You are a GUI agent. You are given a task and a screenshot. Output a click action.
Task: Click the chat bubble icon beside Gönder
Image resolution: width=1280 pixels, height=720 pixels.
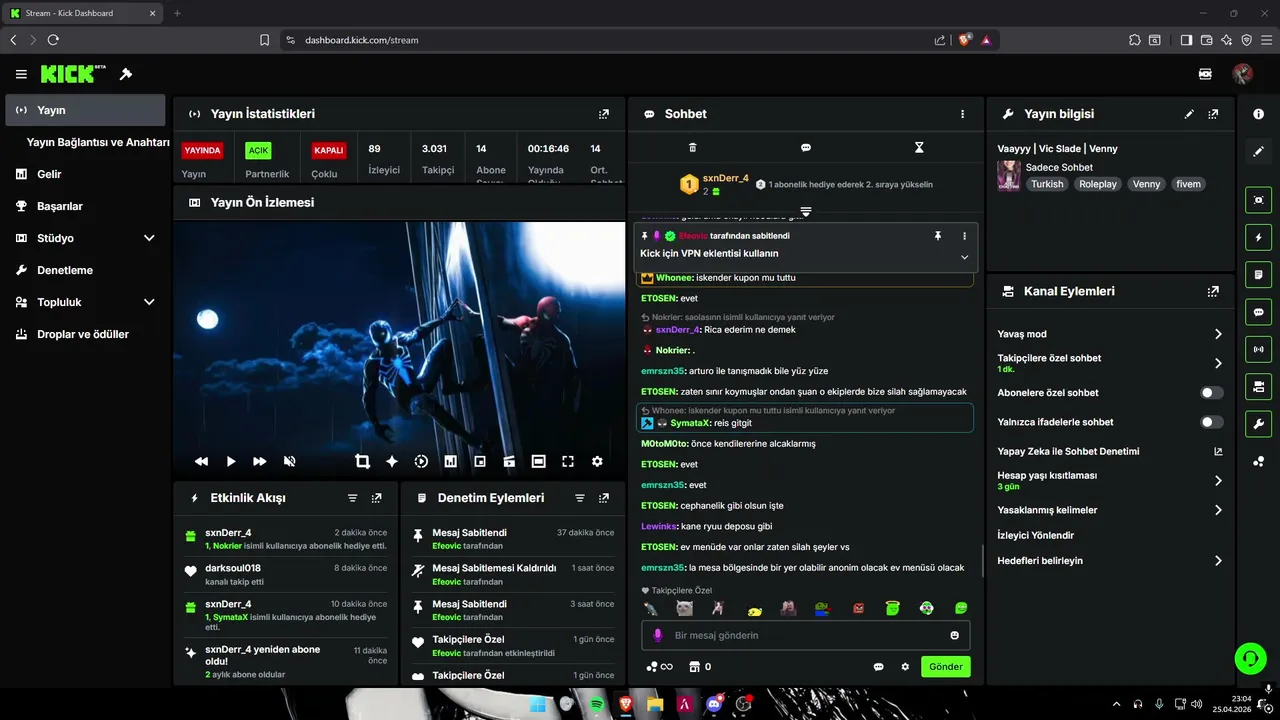pos(879,667)
